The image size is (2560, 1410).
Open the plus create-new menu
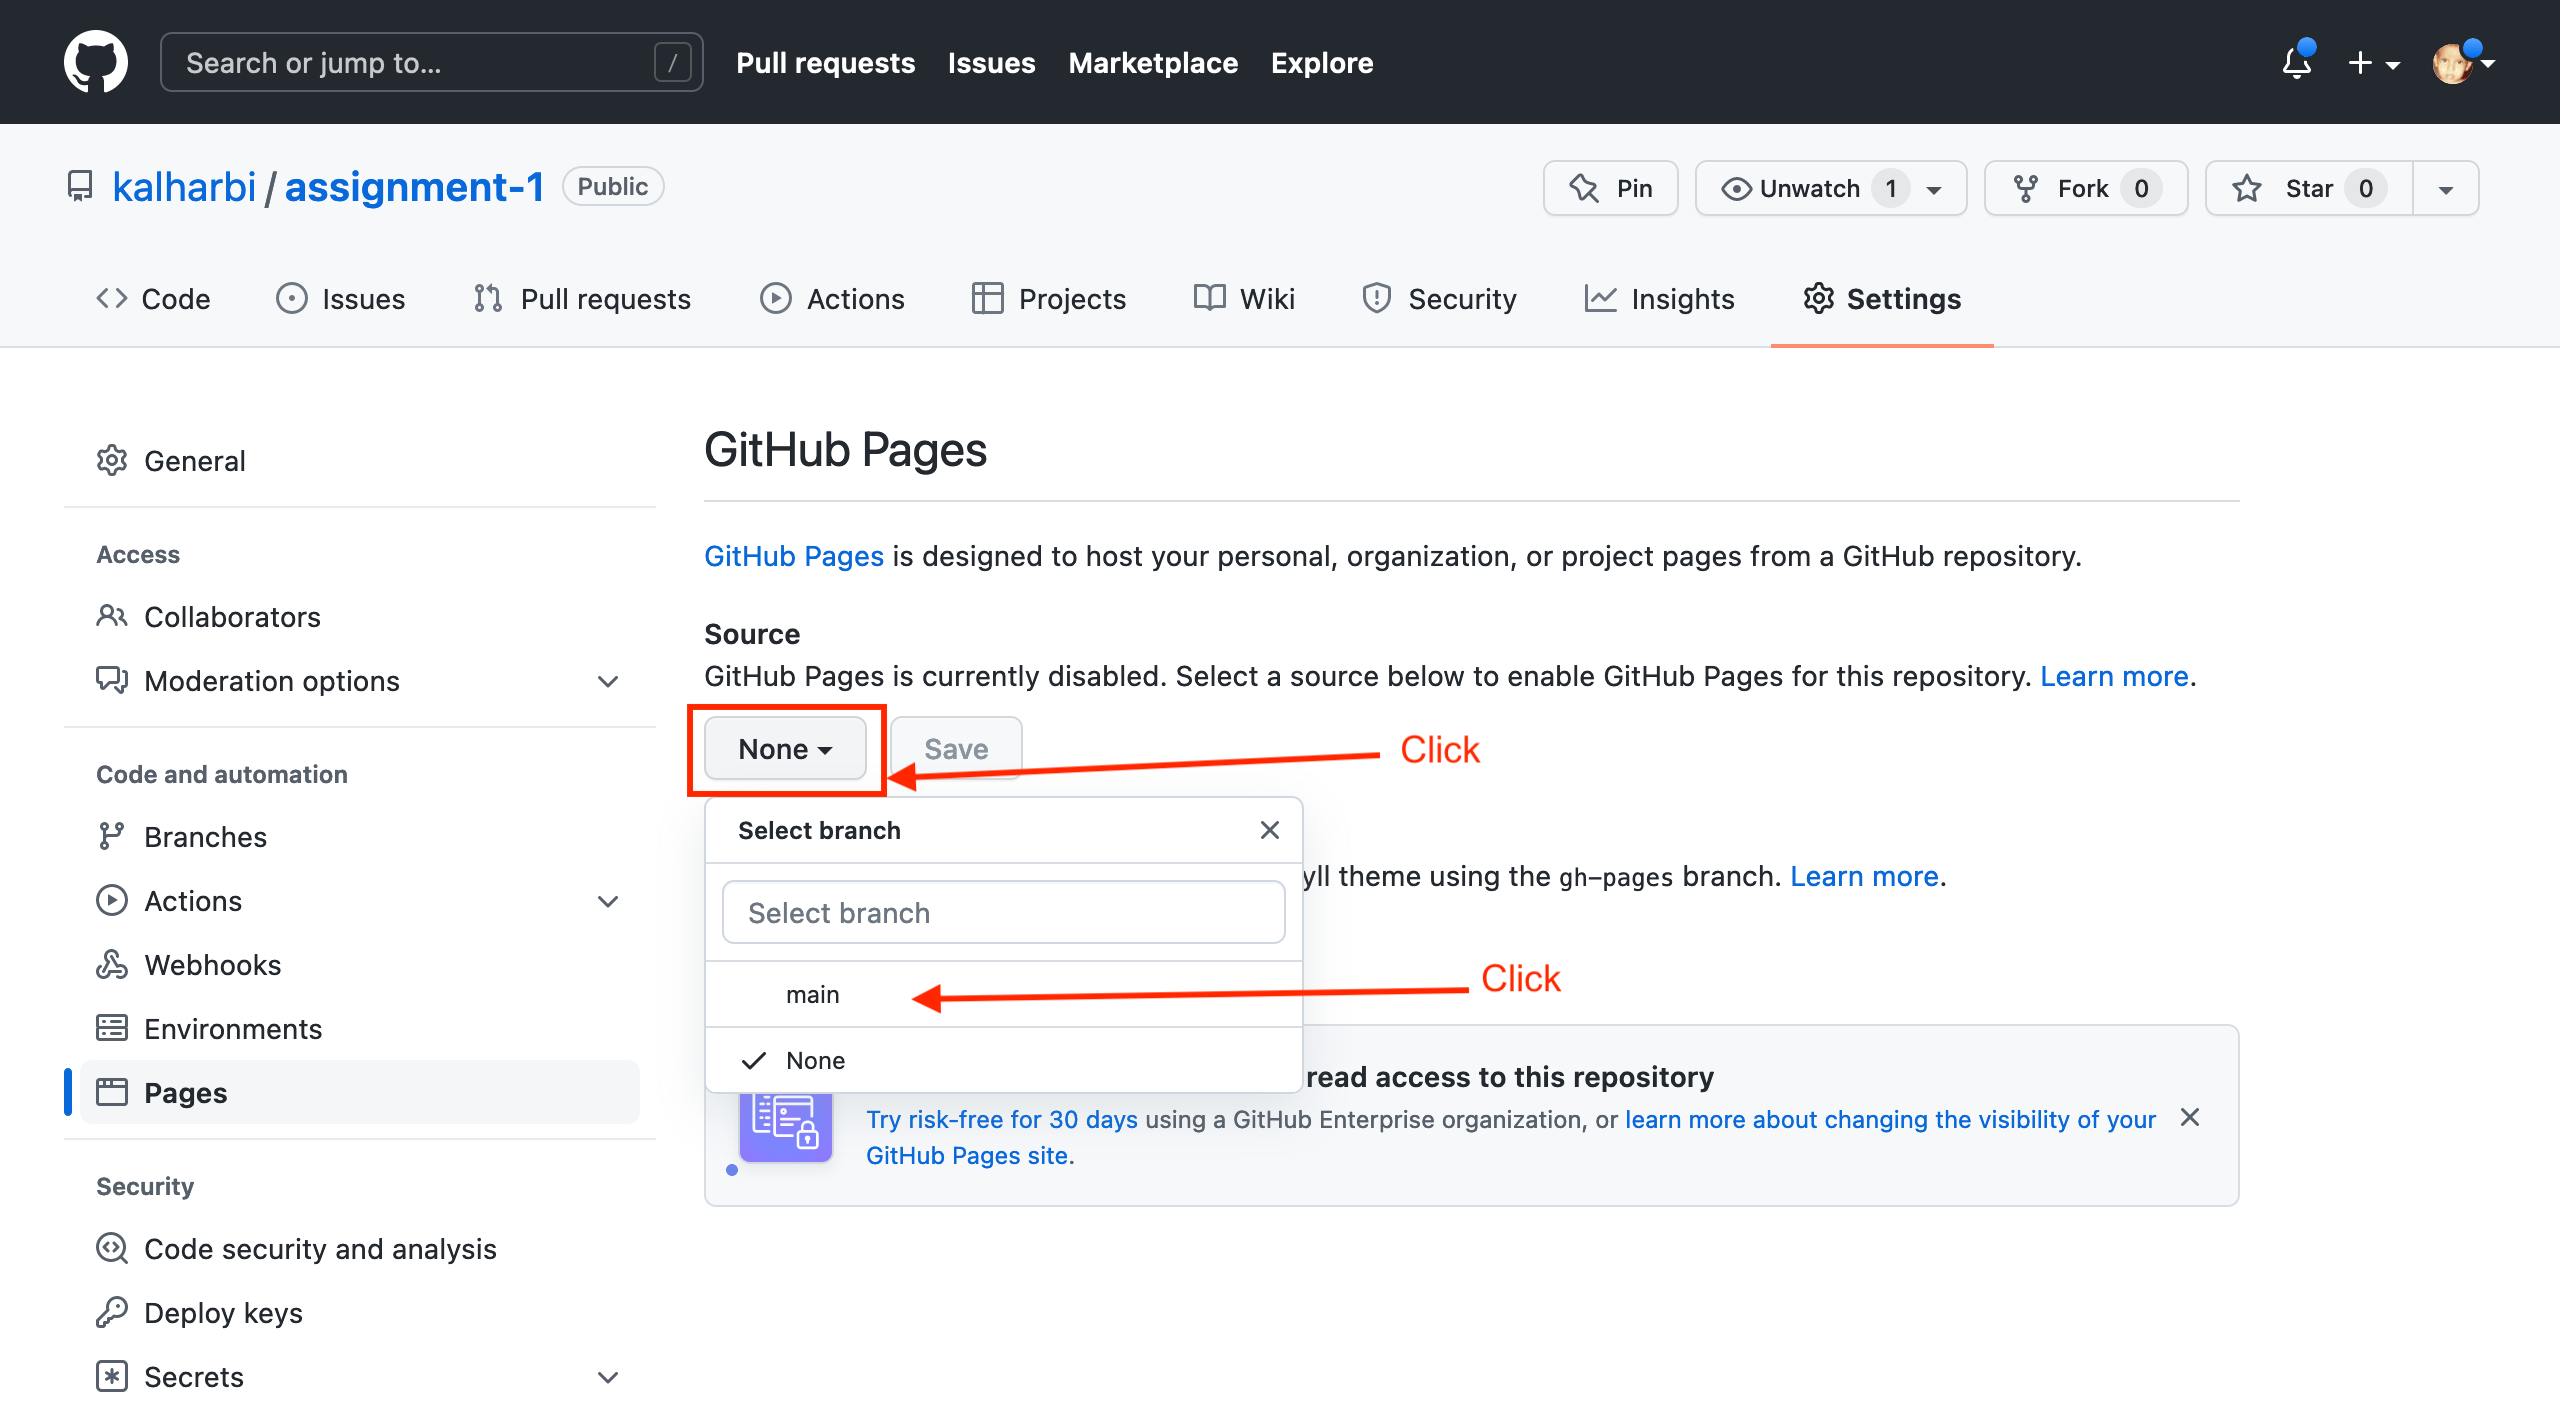pos(2373,63)
